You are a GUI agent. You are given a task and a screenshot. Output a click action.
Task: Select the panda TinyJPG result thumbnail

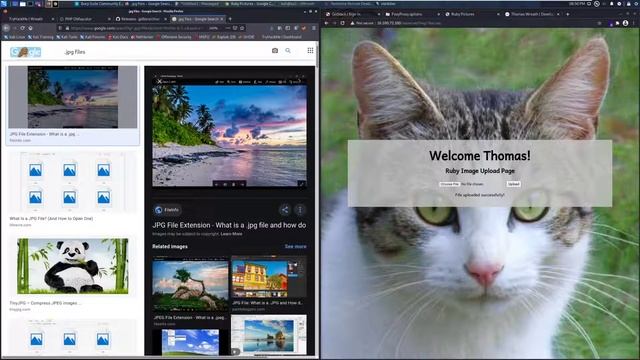pos(73,266)
